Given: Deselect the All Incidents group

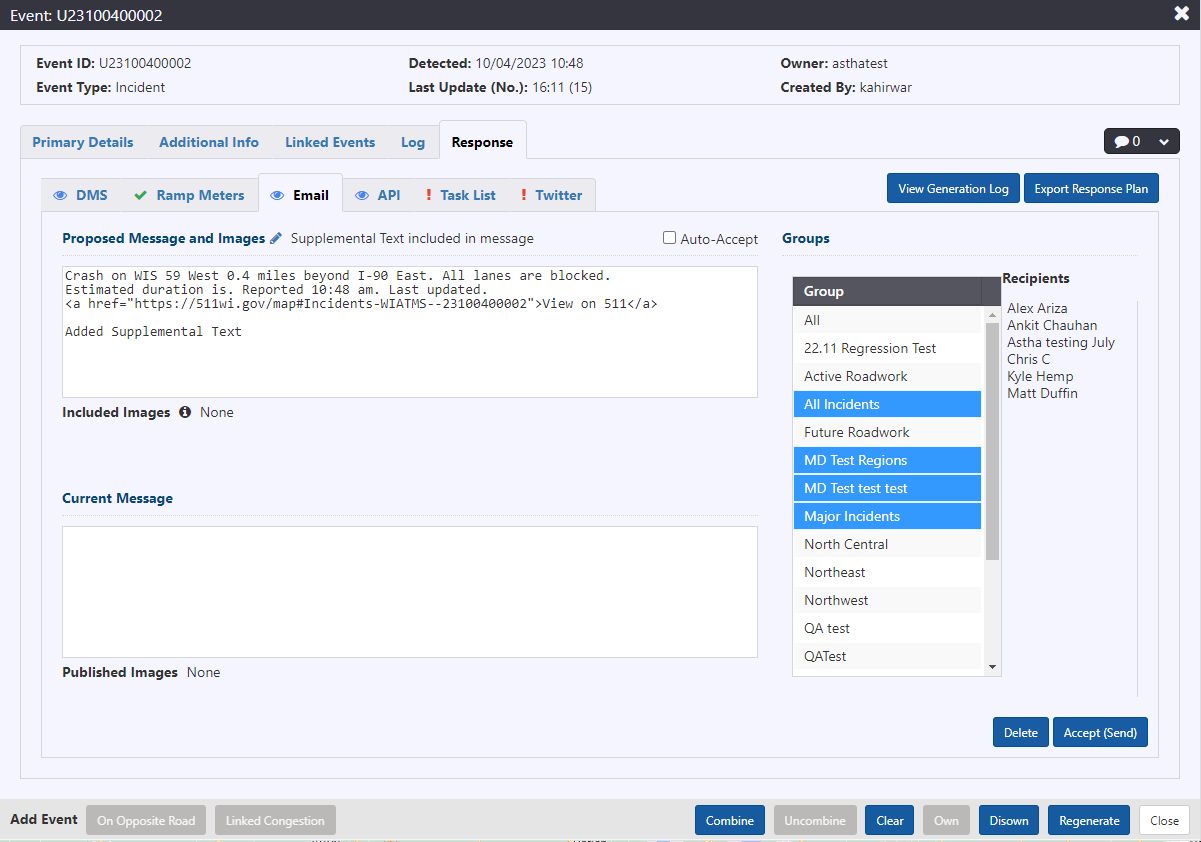Looking at the screenshot, I should (887, 404).
